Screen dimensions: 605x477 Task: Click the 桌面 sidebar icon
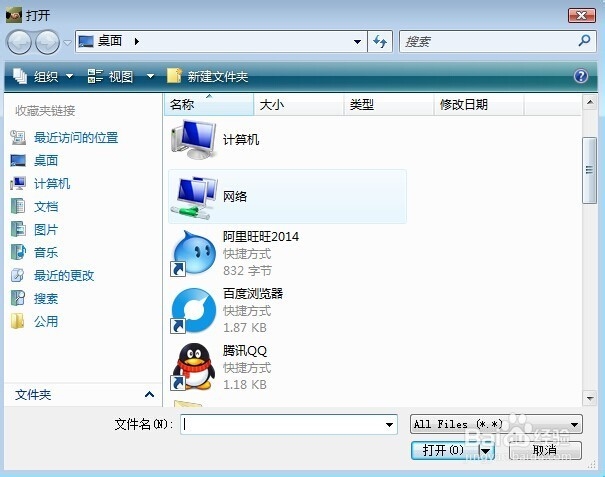(x=18, y=161)
